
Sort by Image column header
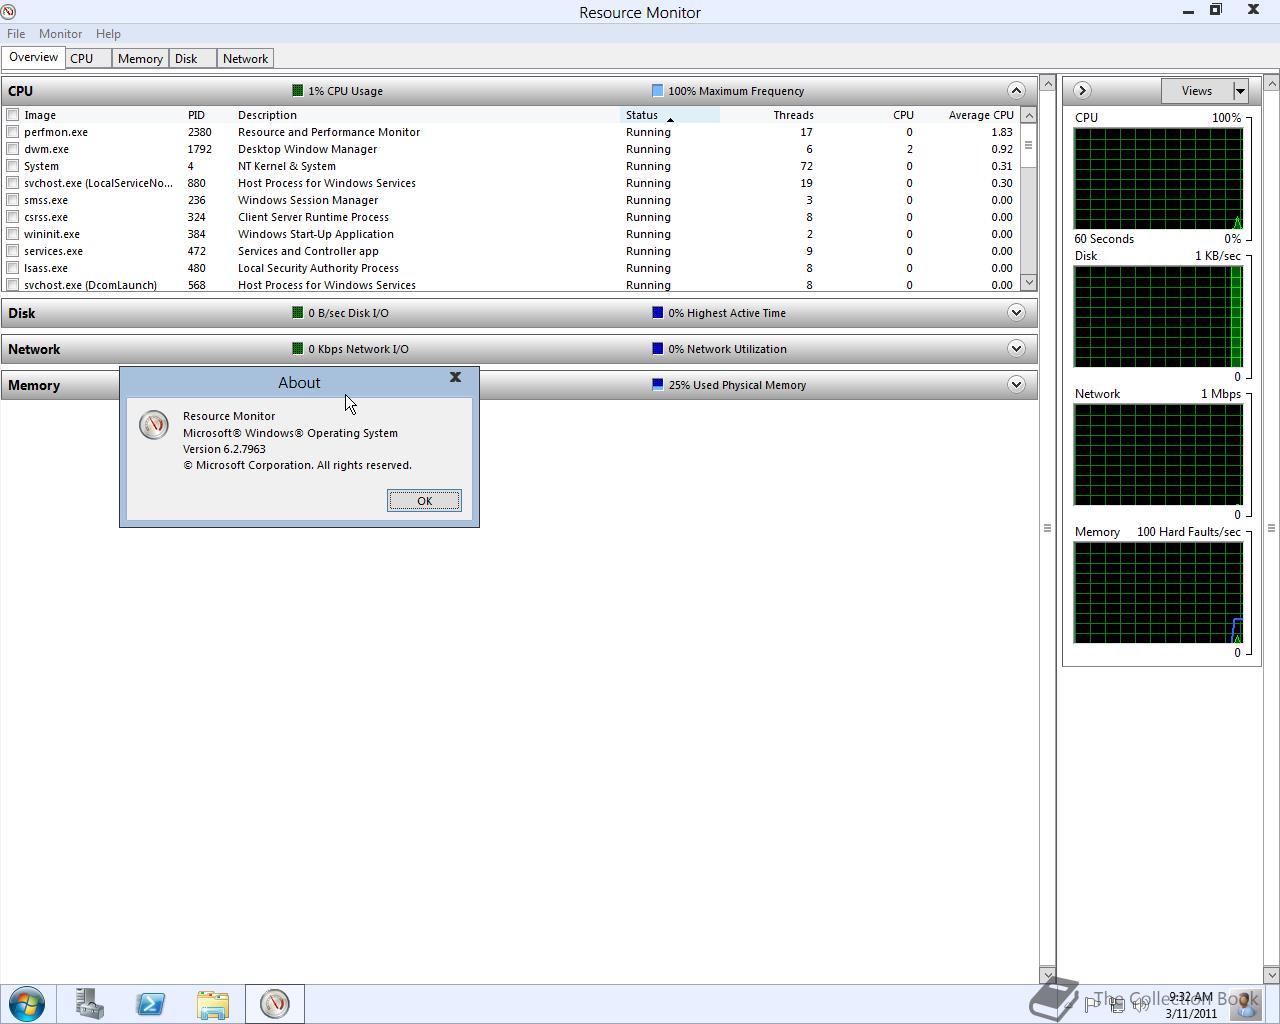point(101,115)
